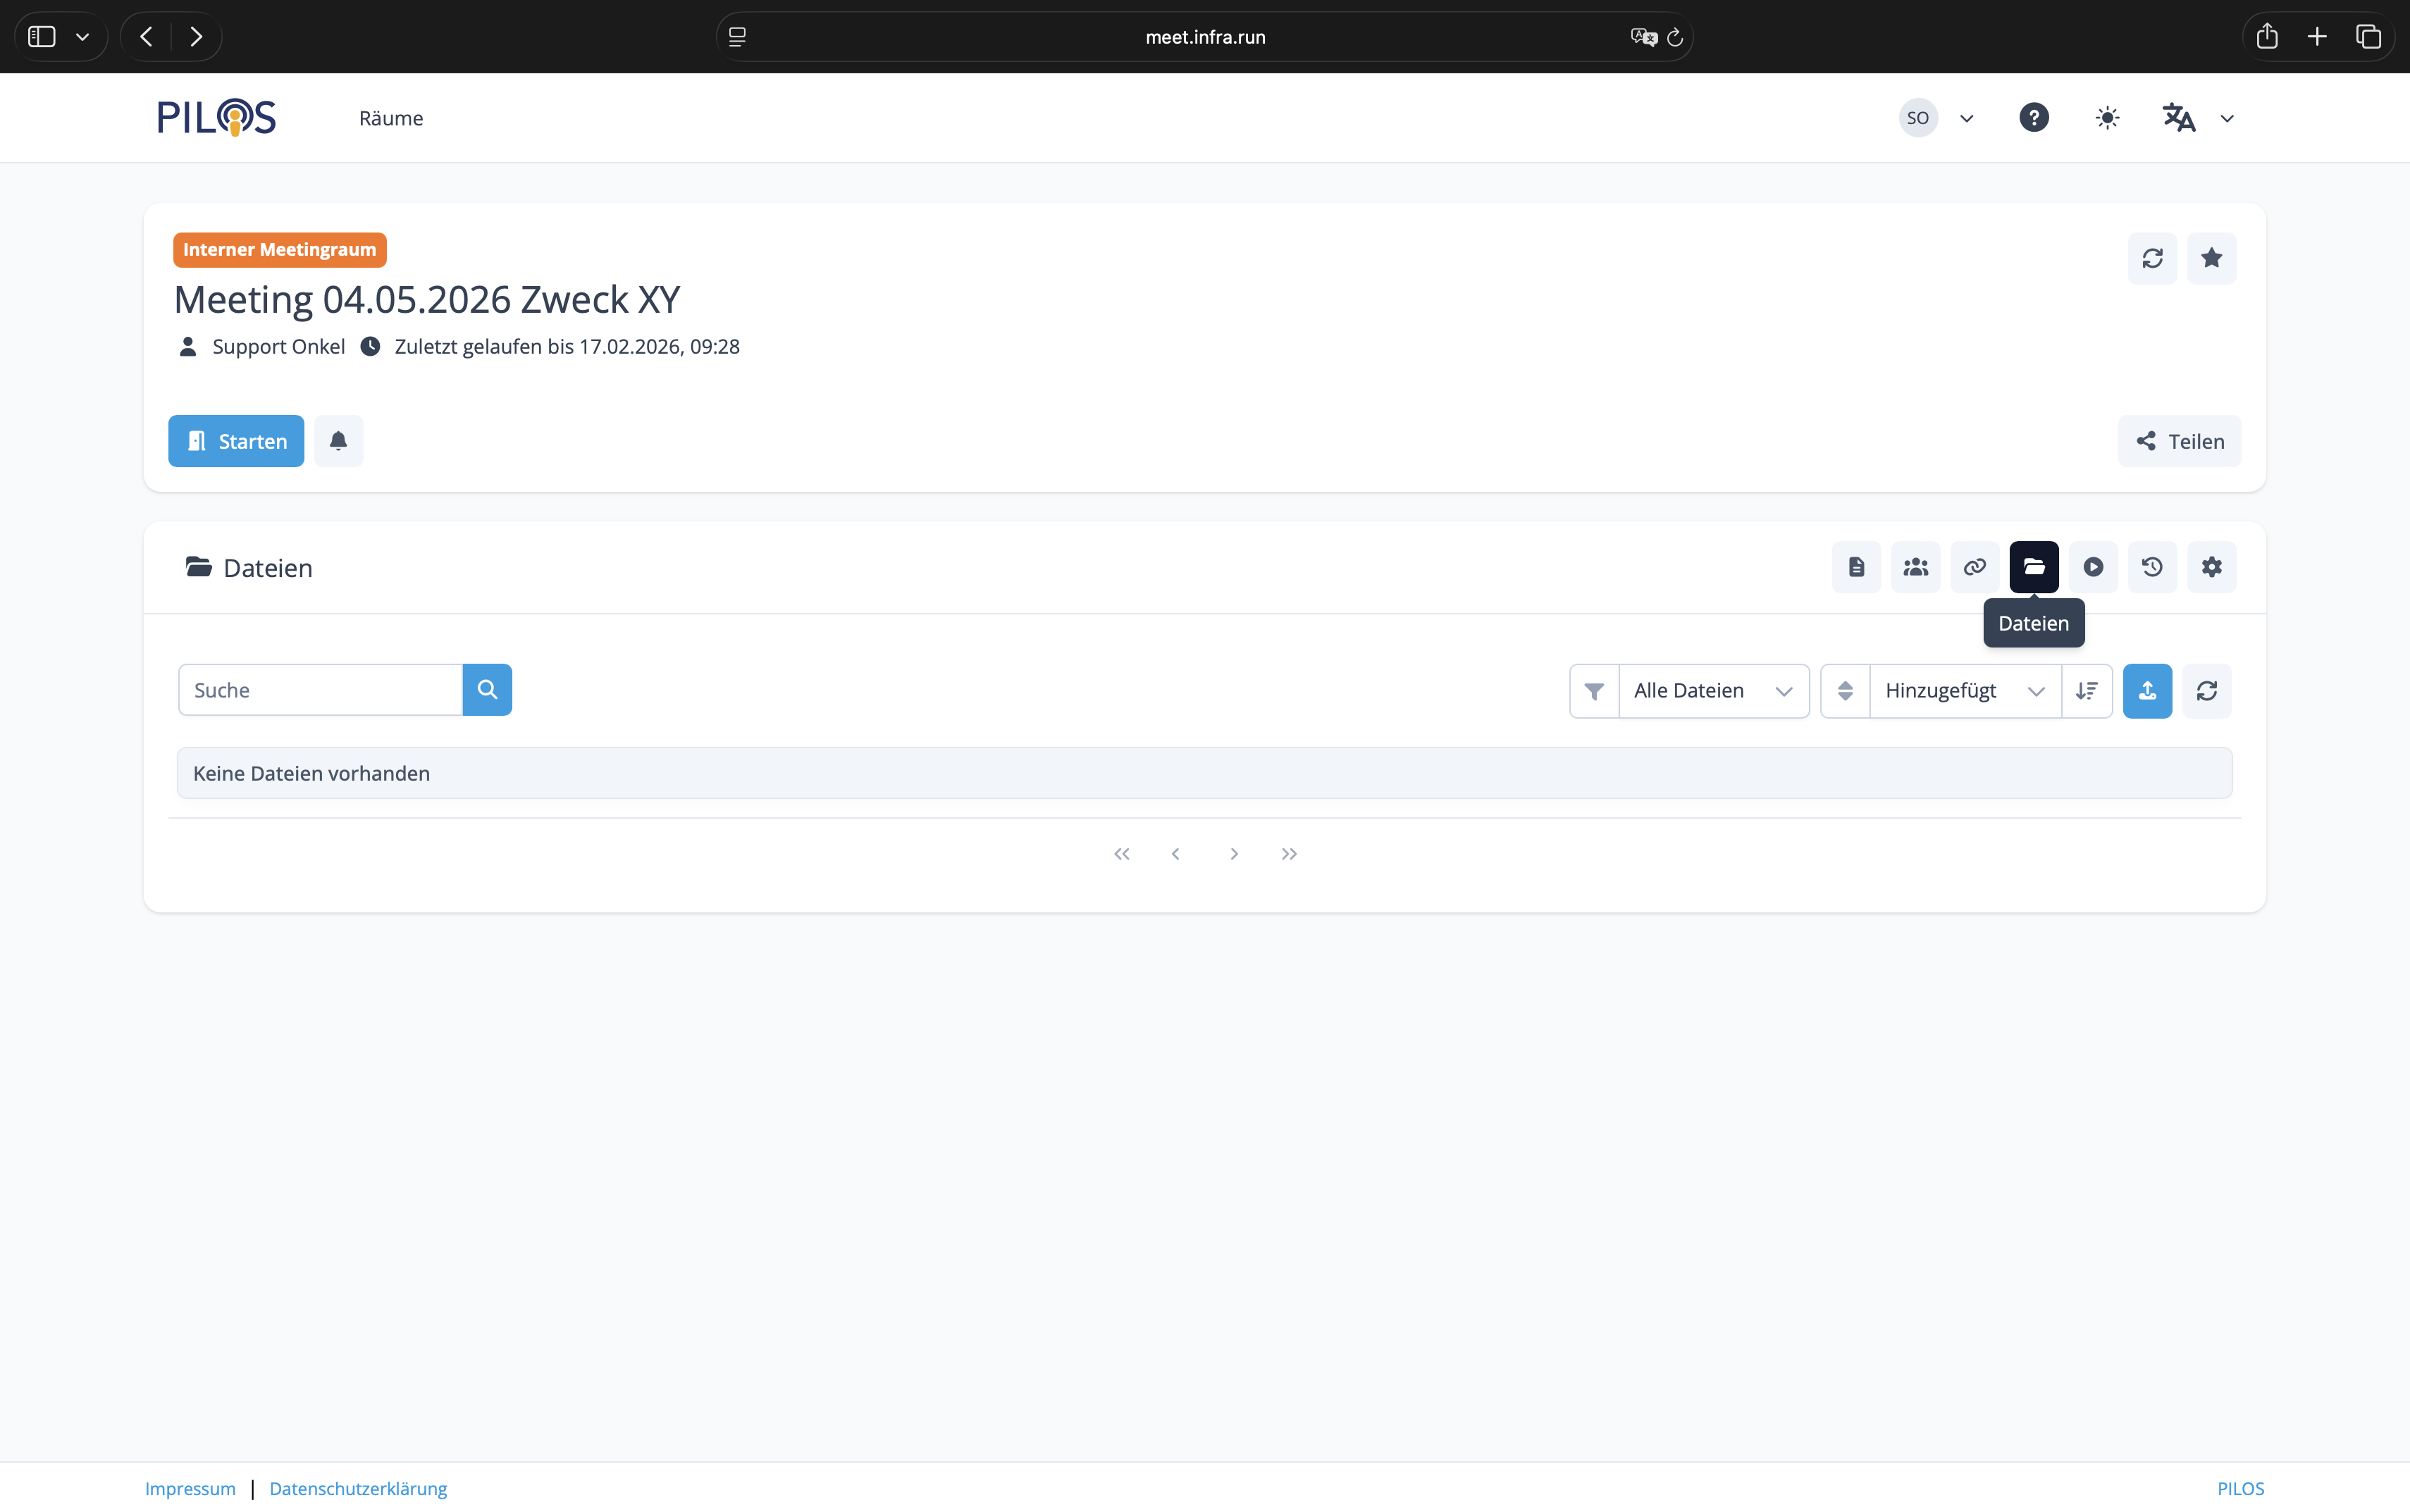Go to Räume in navigation

391,118
